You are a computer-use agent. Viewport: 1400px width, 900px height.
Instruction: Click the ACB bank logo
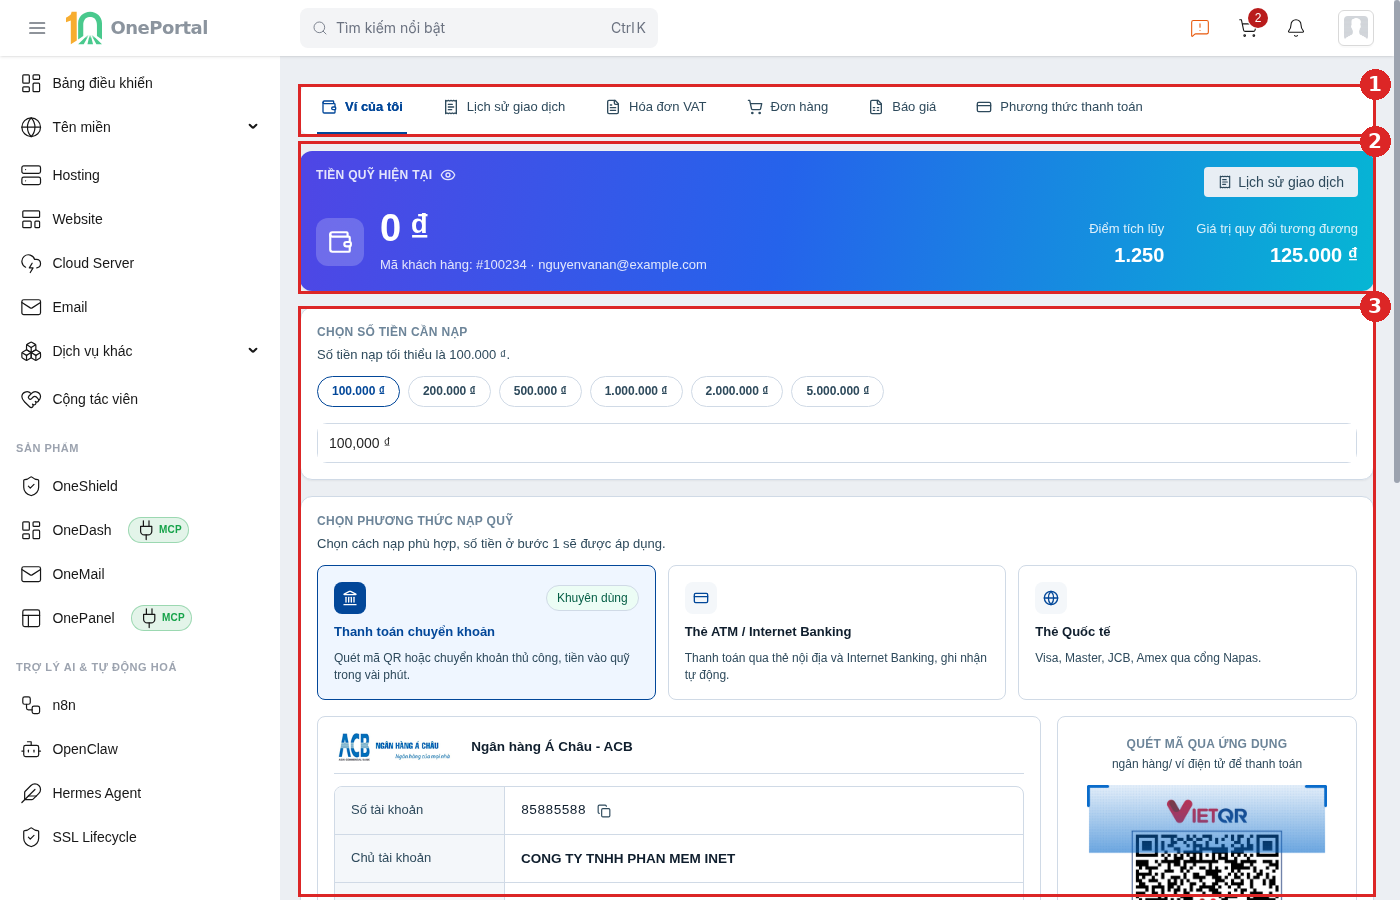[x=394, y=747]
